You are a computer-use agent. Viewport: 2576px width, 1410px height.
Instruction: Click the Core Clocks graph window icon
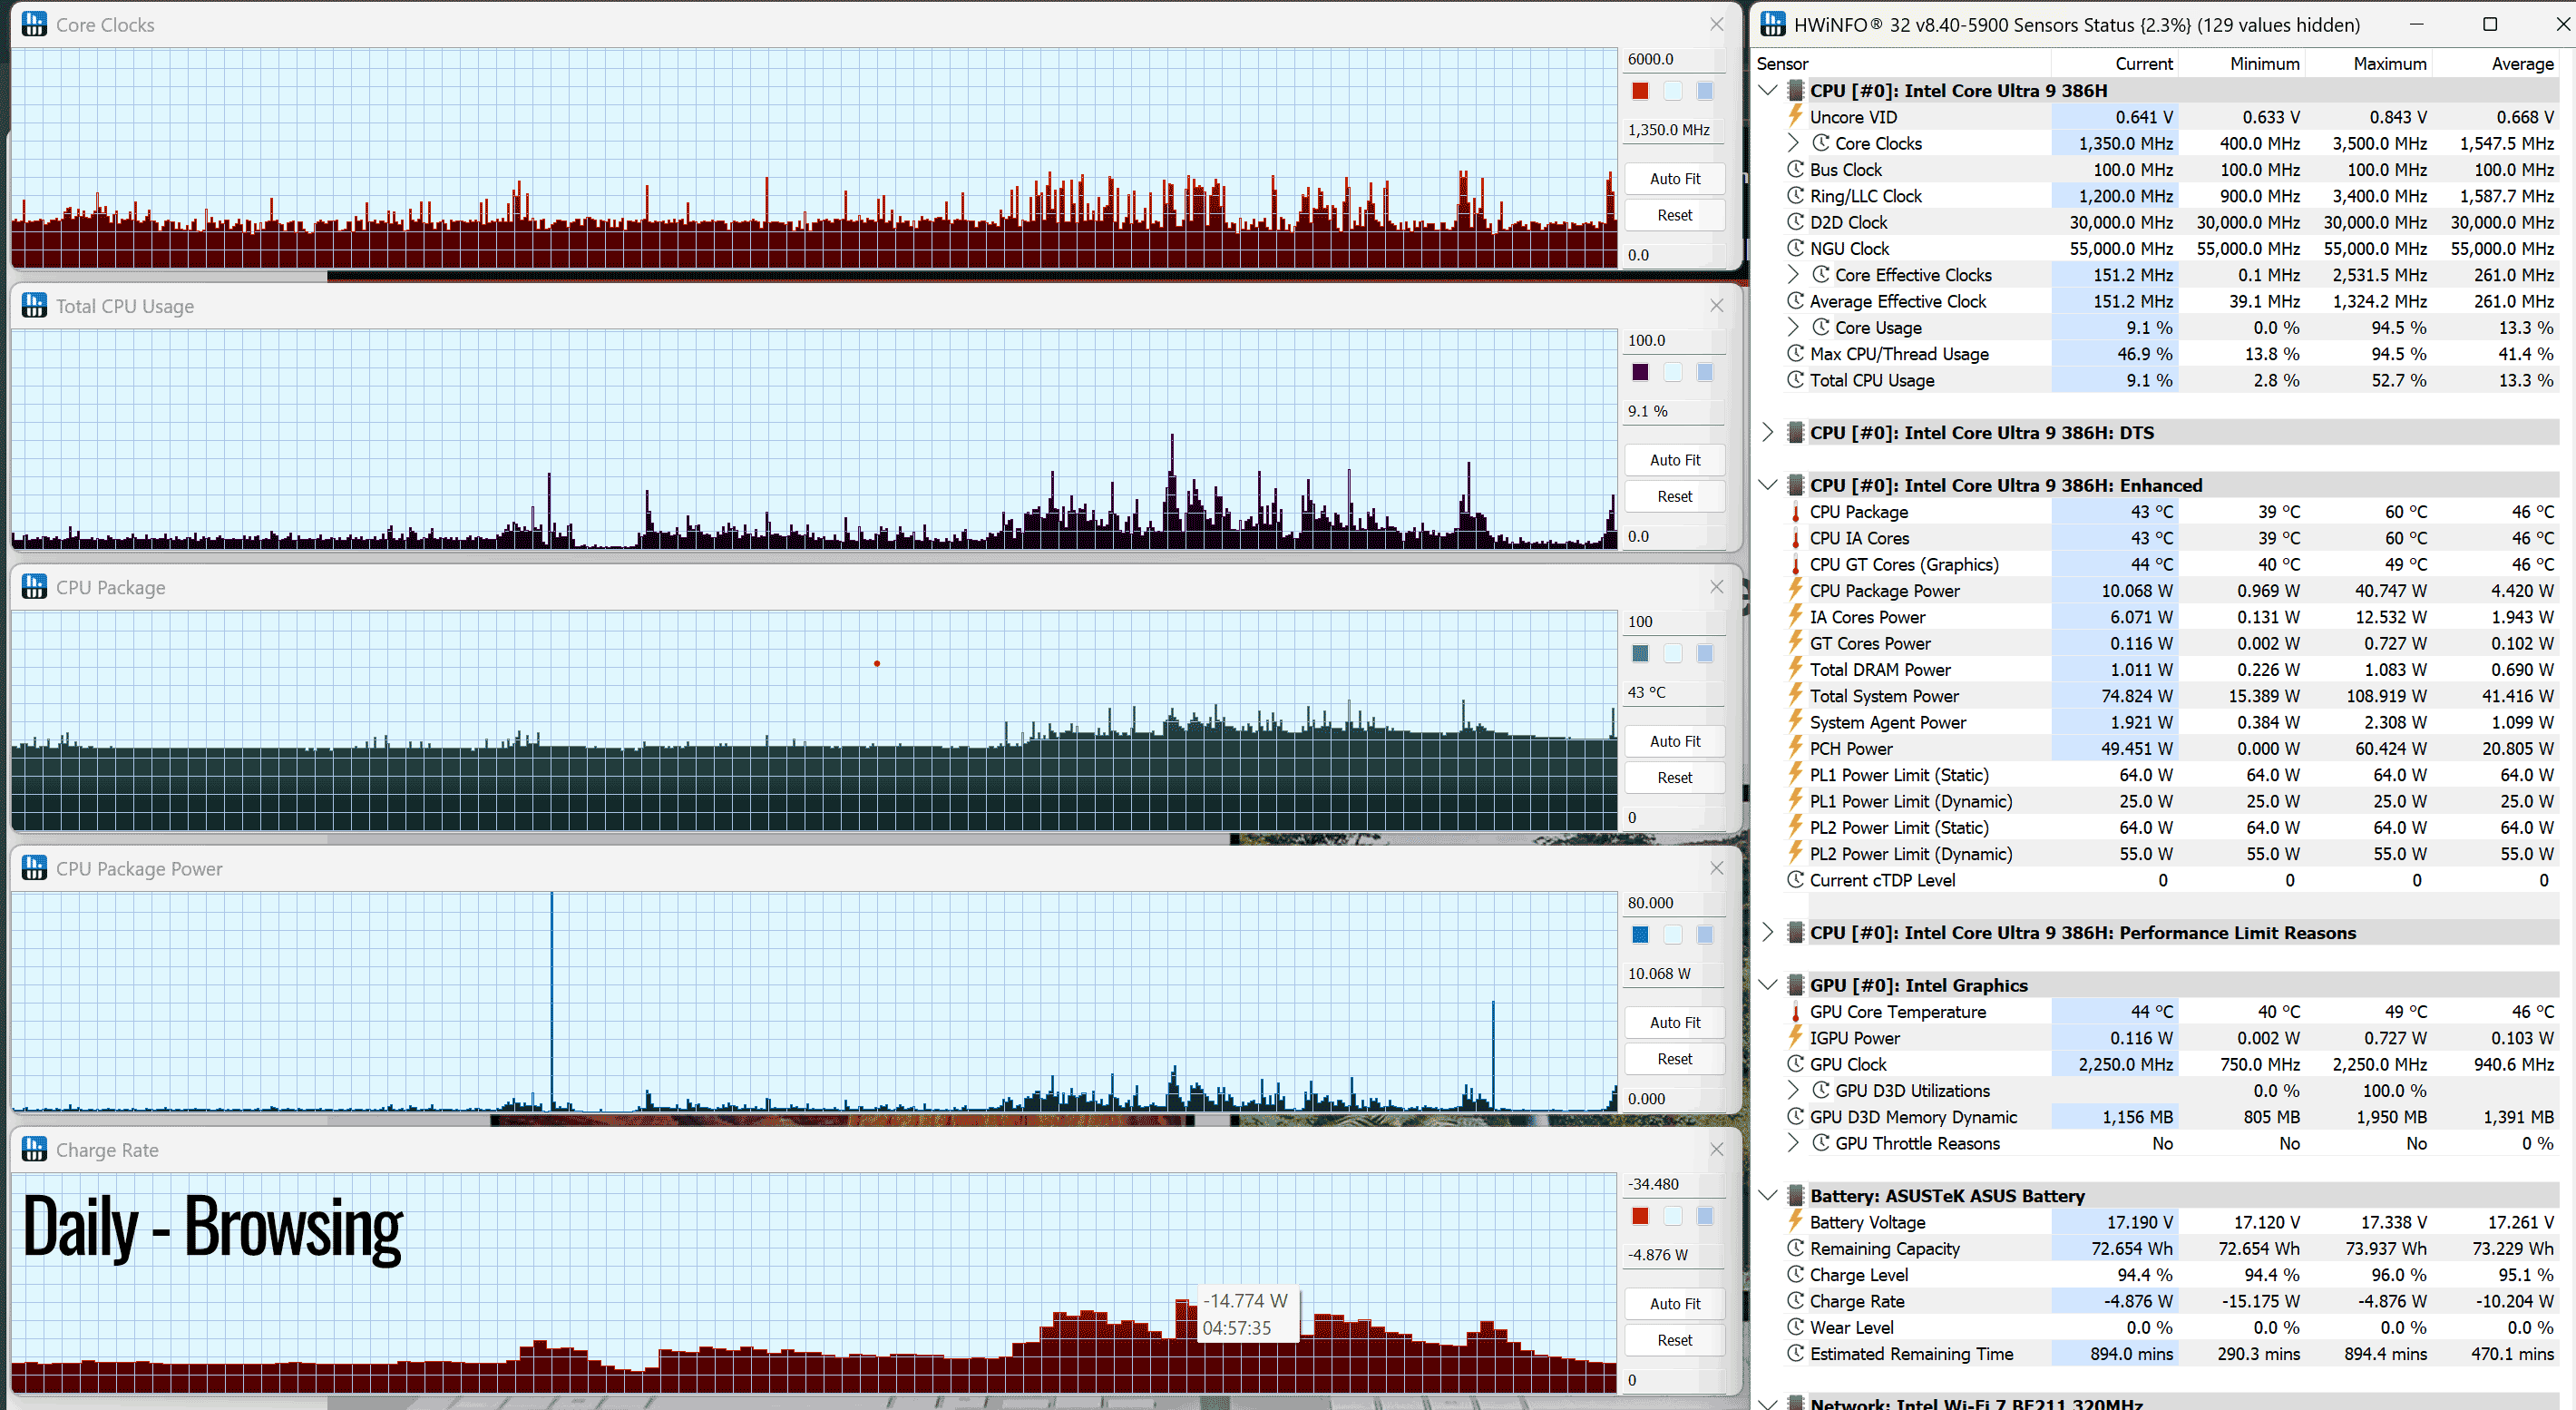point(34,25)
